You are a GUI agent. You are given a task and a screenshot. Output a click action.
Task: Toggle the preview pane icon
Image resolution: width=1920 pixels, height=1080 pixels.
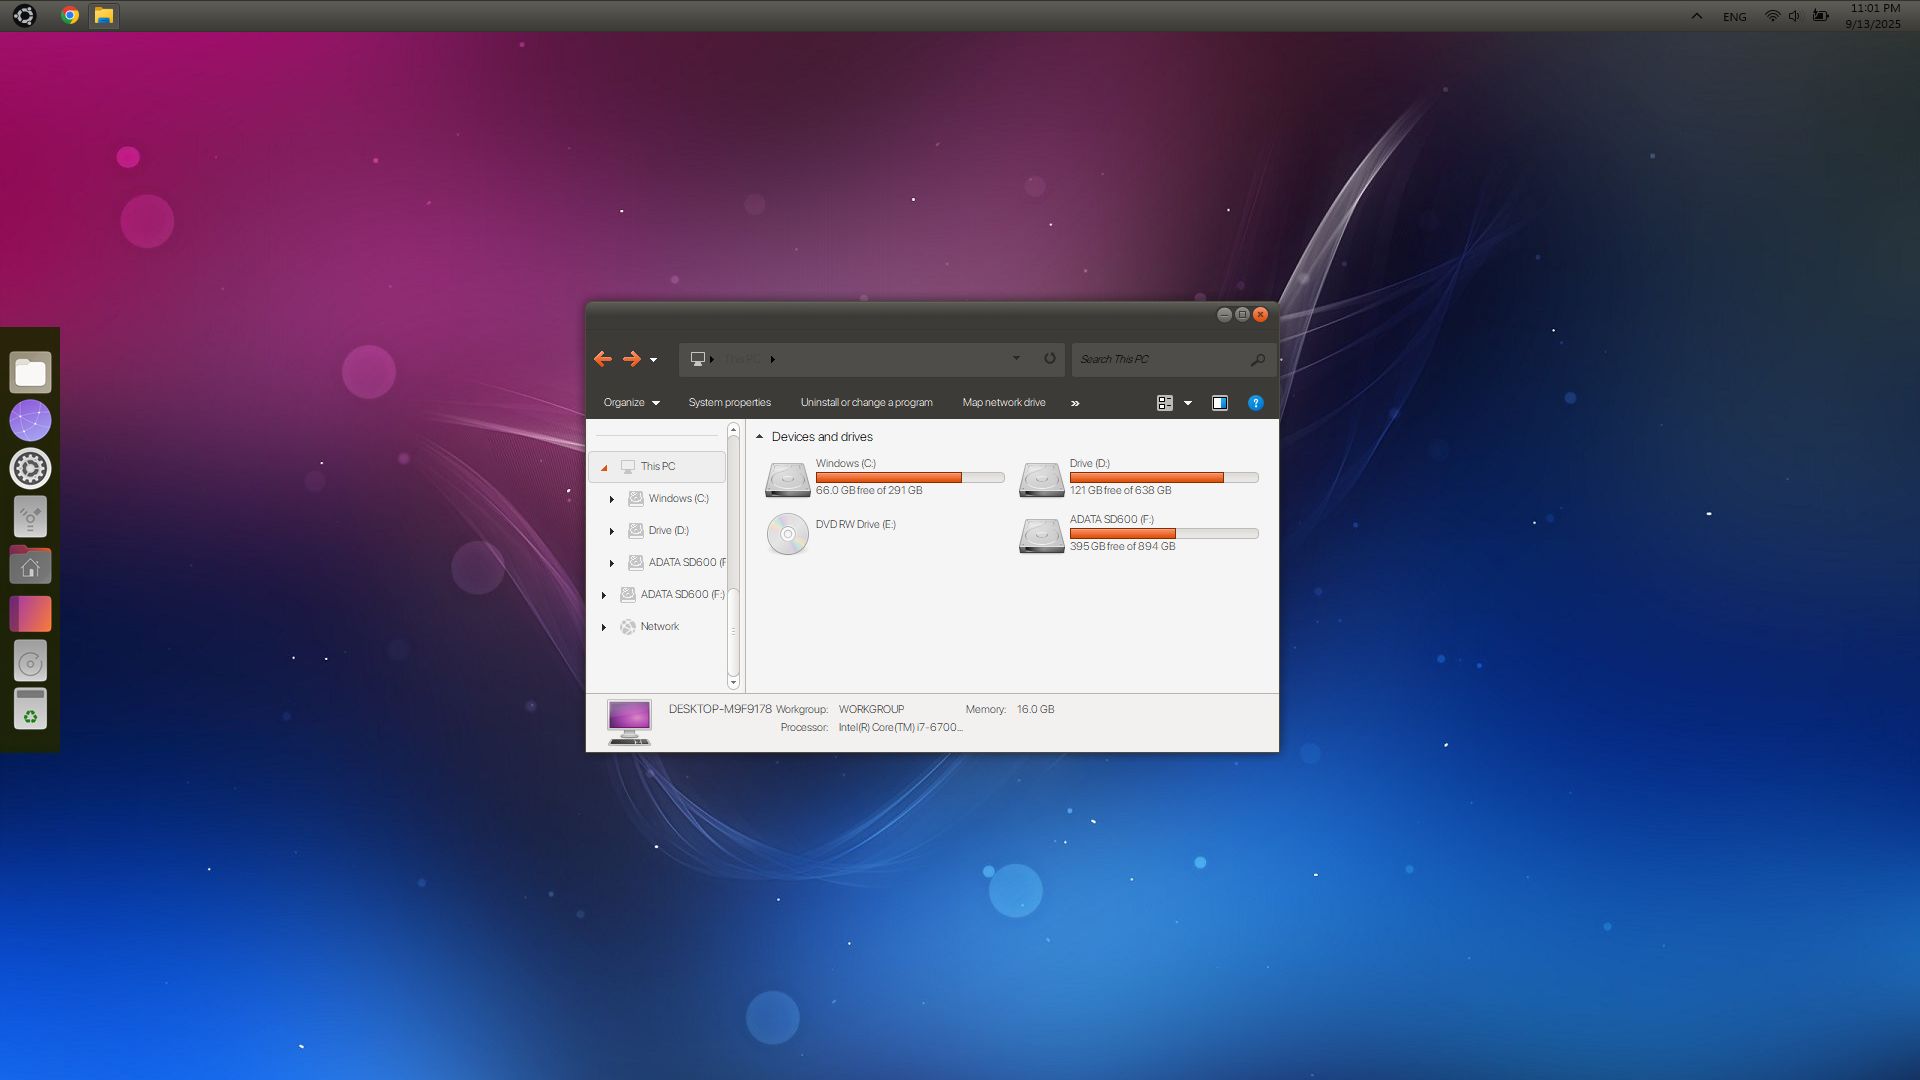[1220, 403]
